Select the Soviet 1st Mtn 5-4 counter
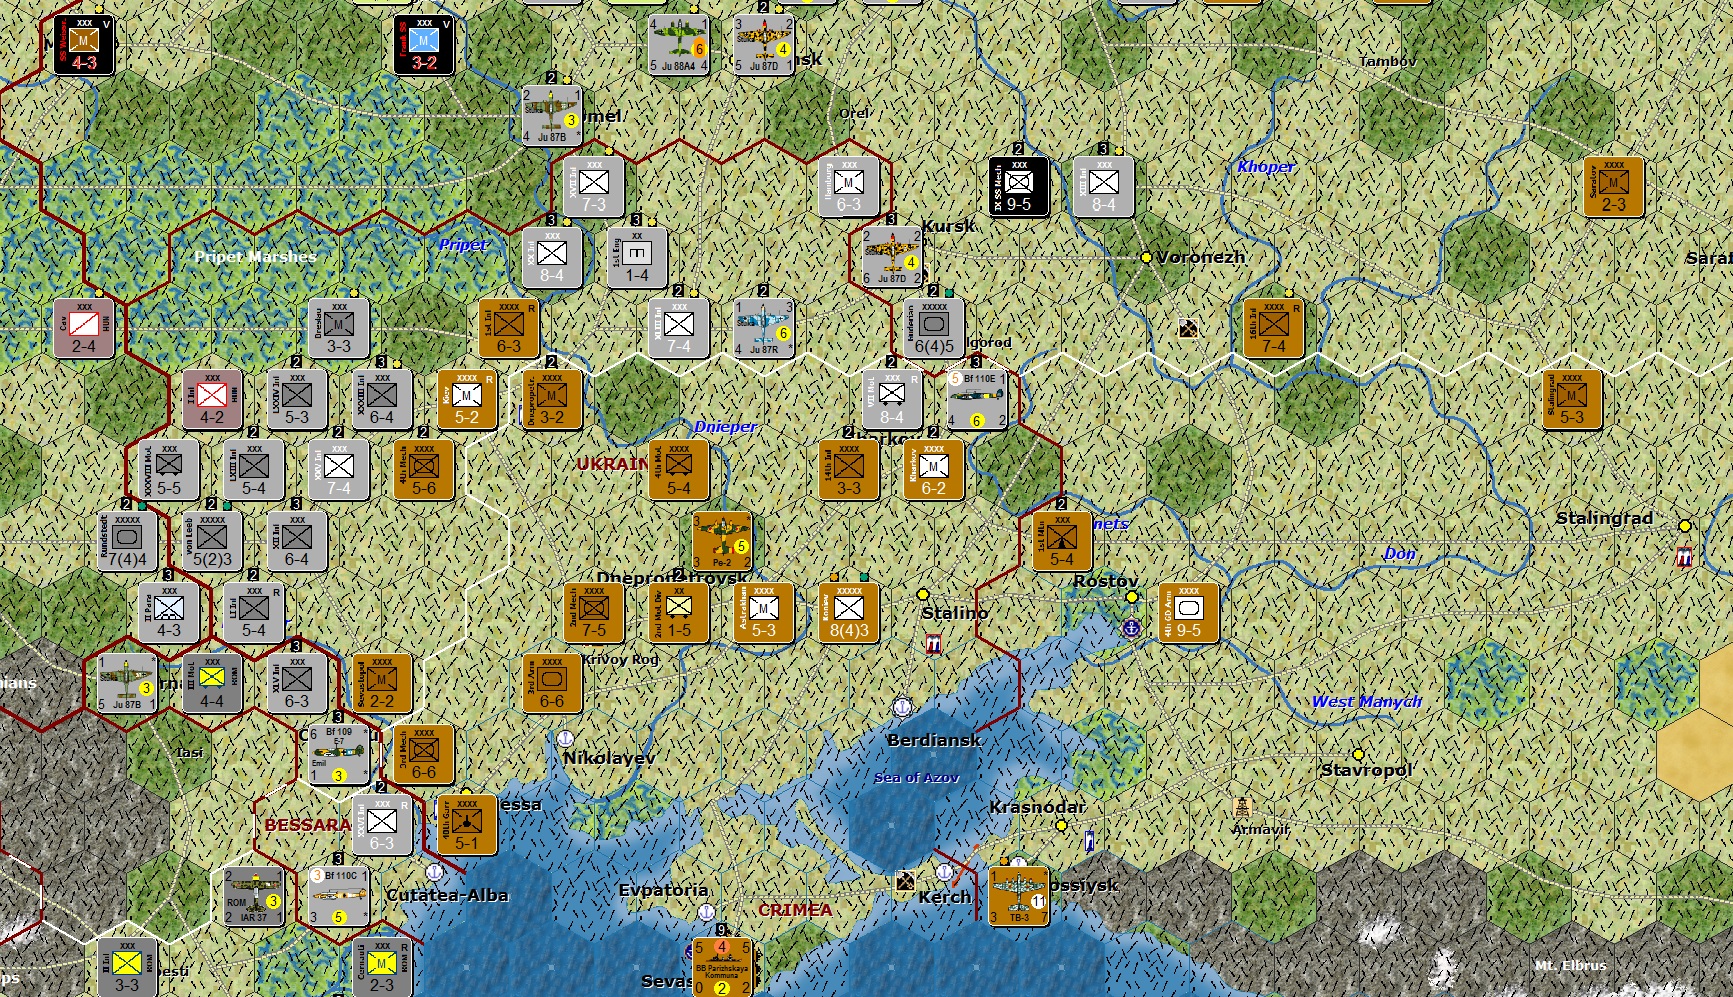1733x997 pixels. click(1062, 541)
